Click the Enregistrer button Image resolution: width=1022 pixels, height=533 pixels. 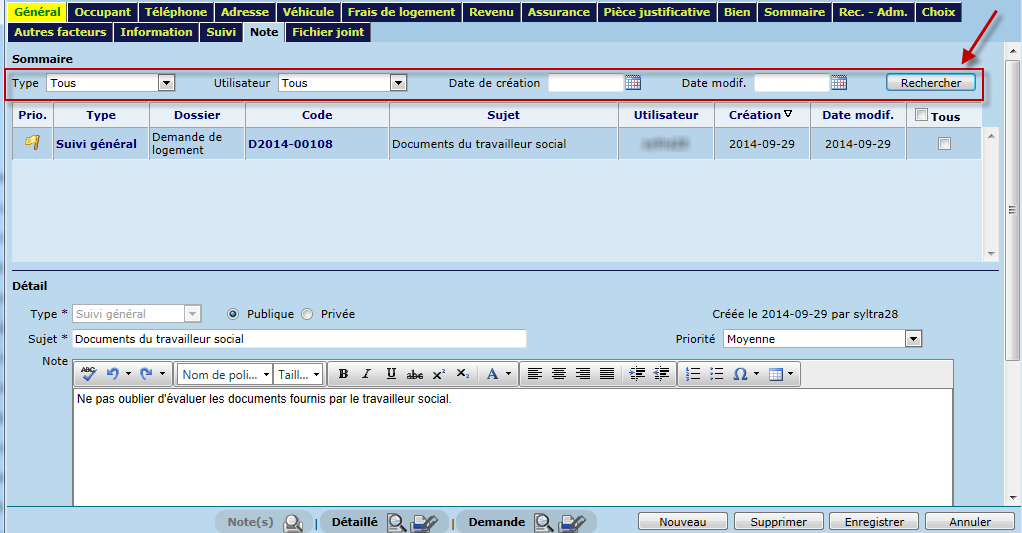874,522
